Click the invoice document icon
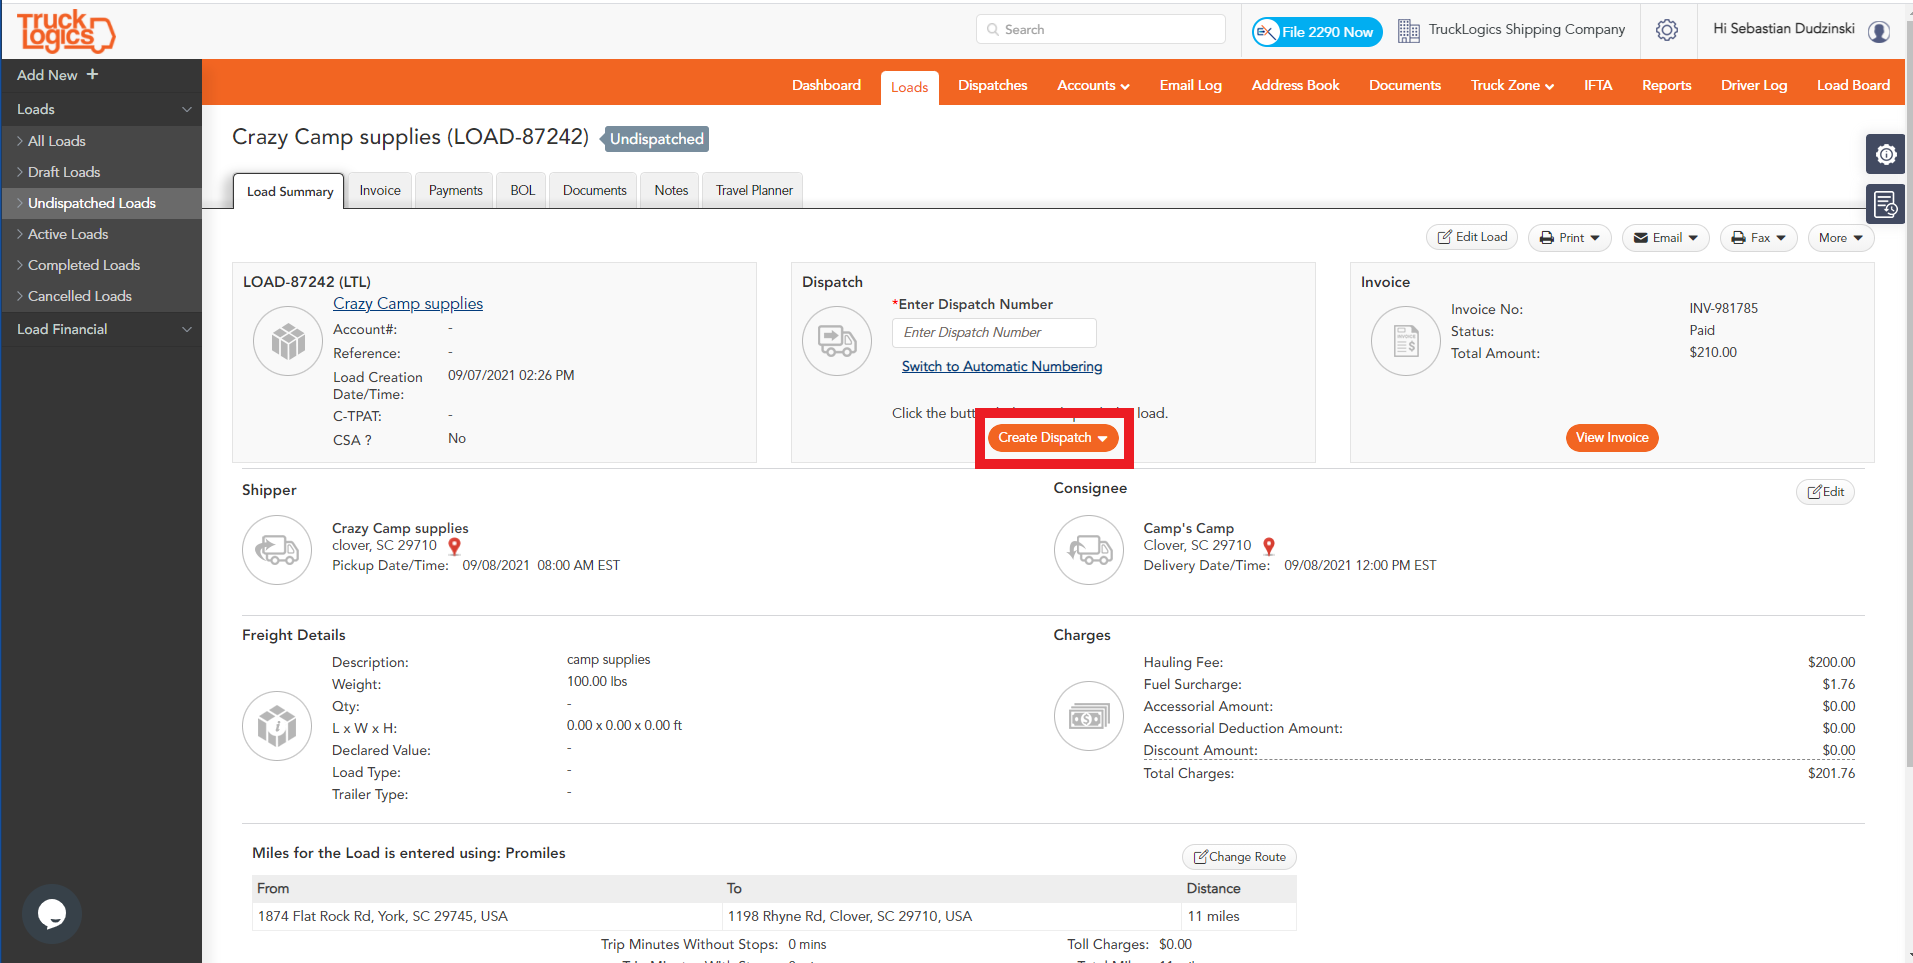Viewport: 1913px width, 963px height. tap(1406, 341)
